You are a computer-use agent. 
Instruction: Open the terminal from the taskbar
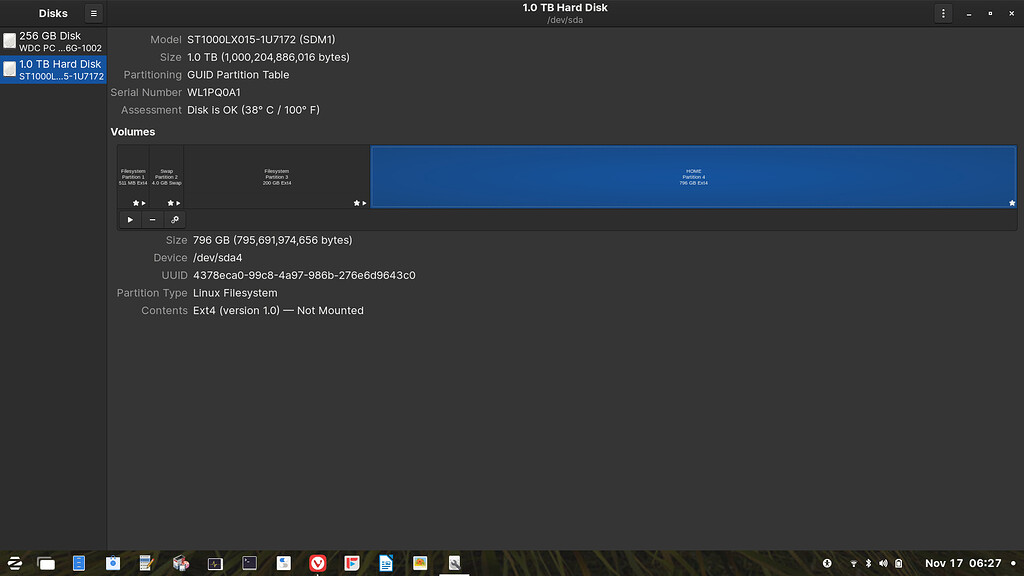249,563
